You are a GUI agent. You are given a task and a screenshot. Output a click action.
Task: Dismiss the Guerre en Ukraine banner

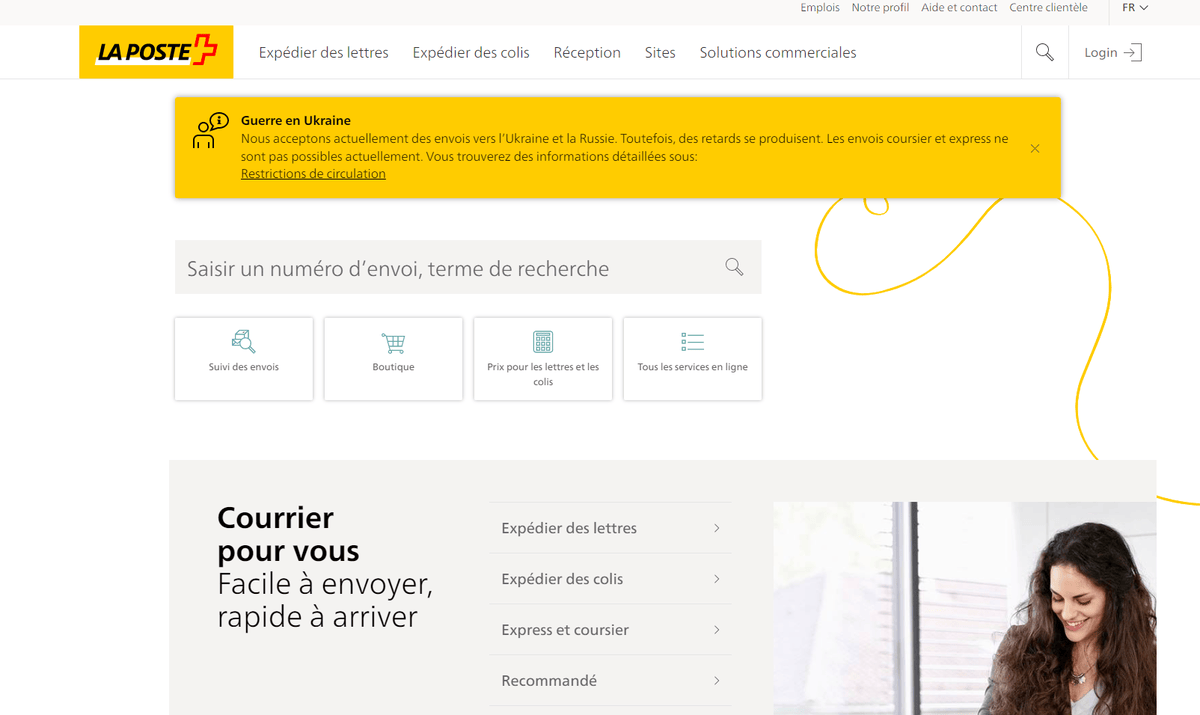[1035, 148]
